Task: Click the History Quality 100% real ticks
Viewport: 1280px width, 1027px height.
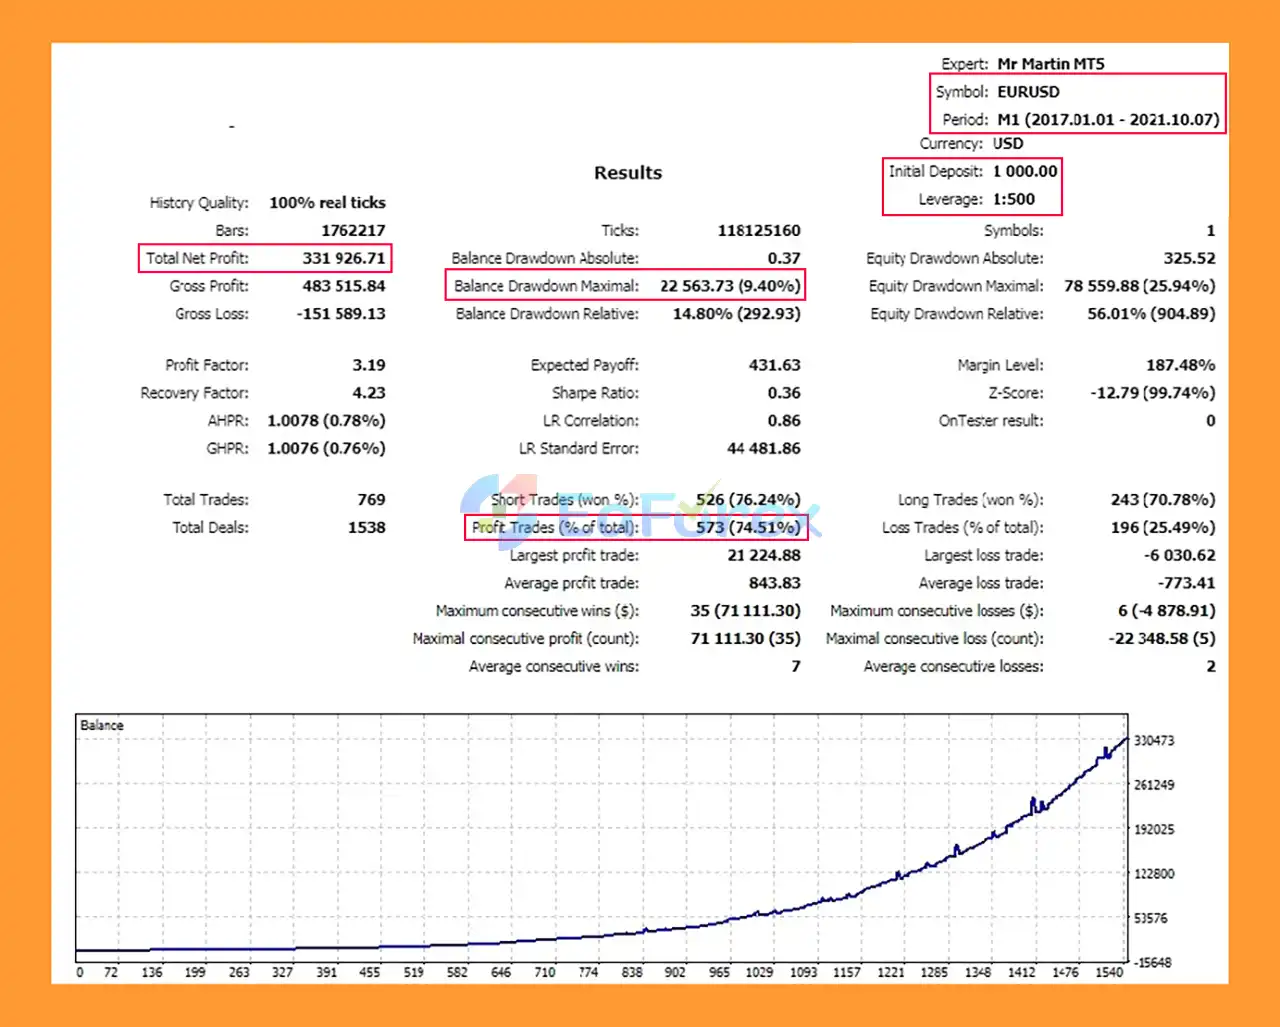Action: pyautogui.click(x=327, y=203)
